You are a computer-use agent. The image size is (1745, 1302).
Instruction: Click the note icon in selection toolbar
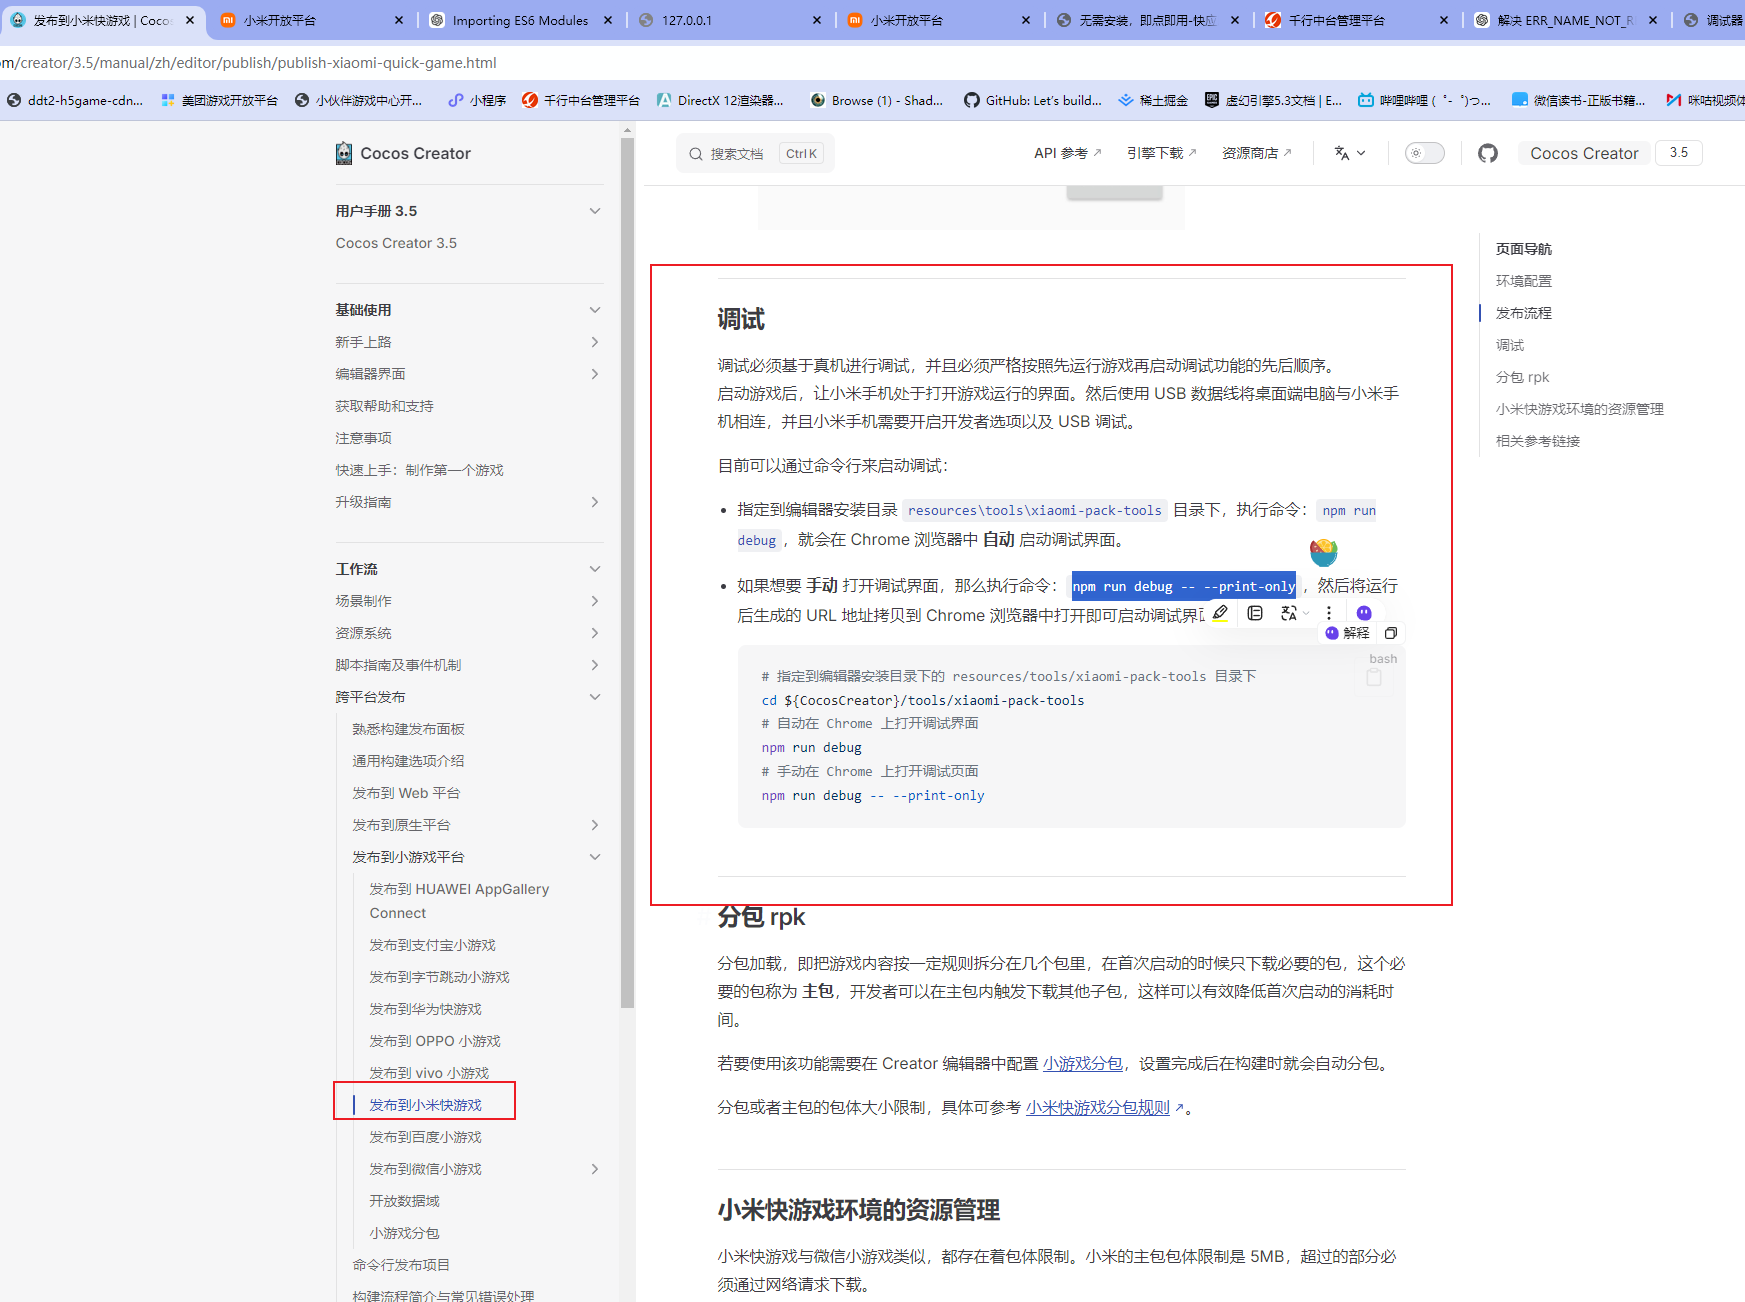pyautogui.click(x=1255, y=613)
